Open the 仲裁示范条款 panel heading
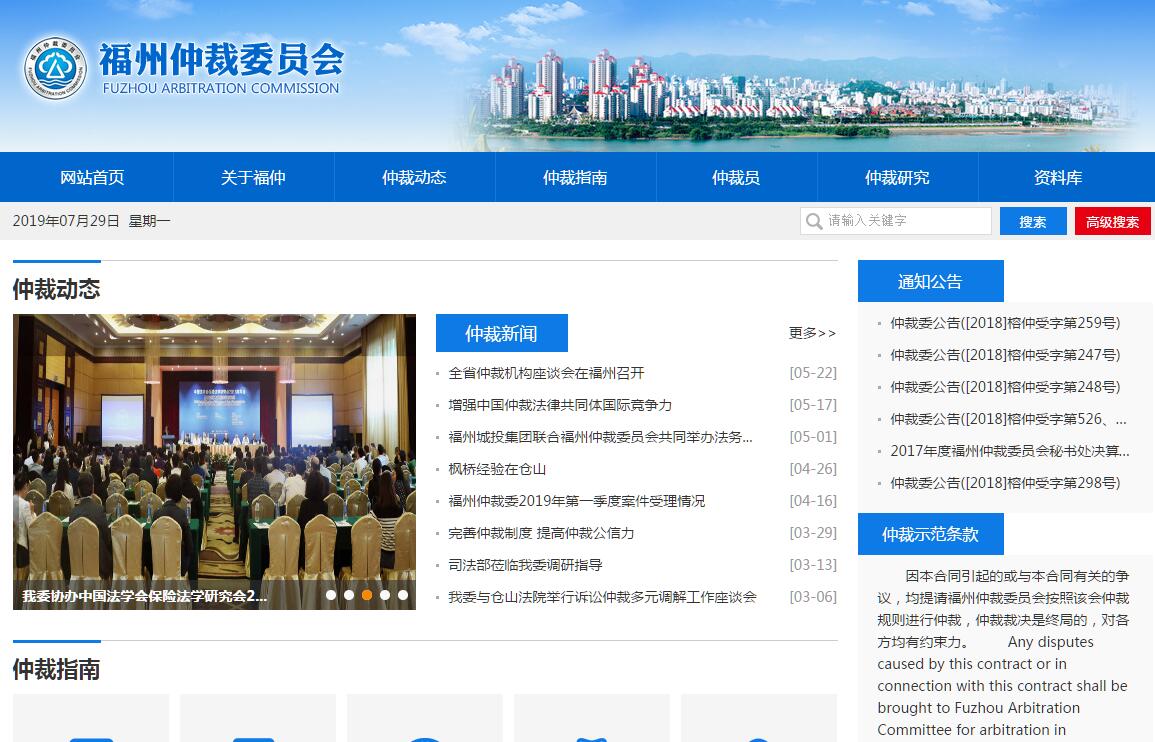 (x=930, y=535)
